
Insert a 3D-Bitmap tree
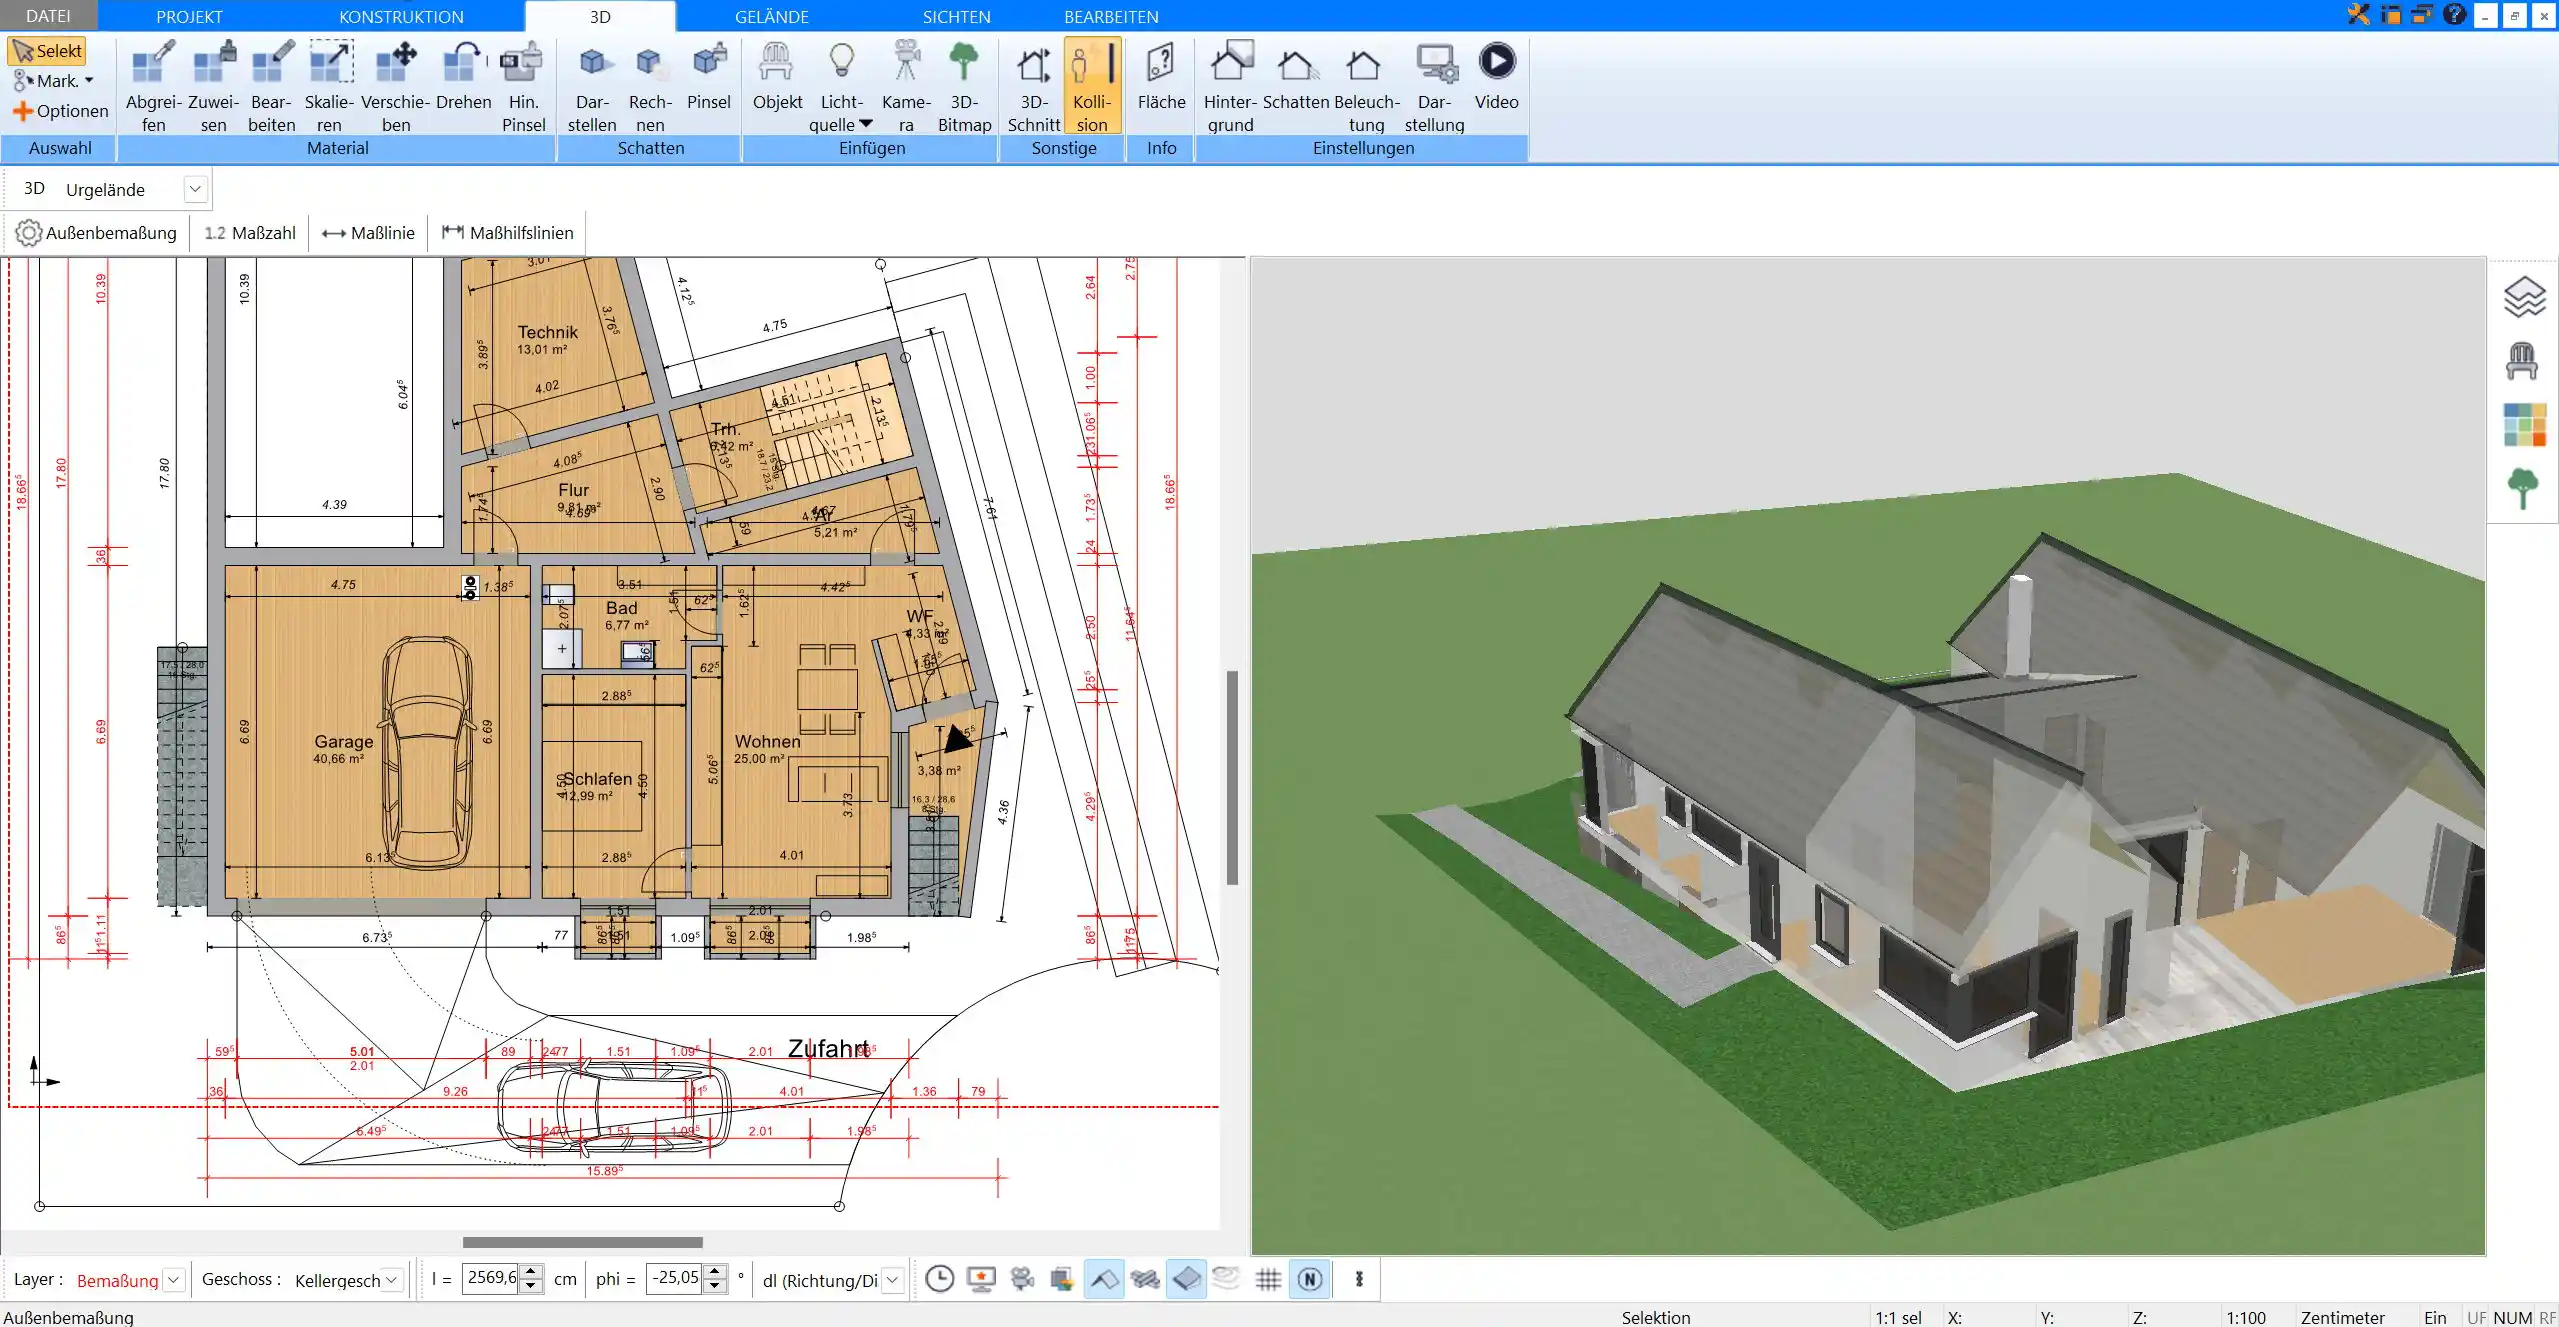click(964, 86)
